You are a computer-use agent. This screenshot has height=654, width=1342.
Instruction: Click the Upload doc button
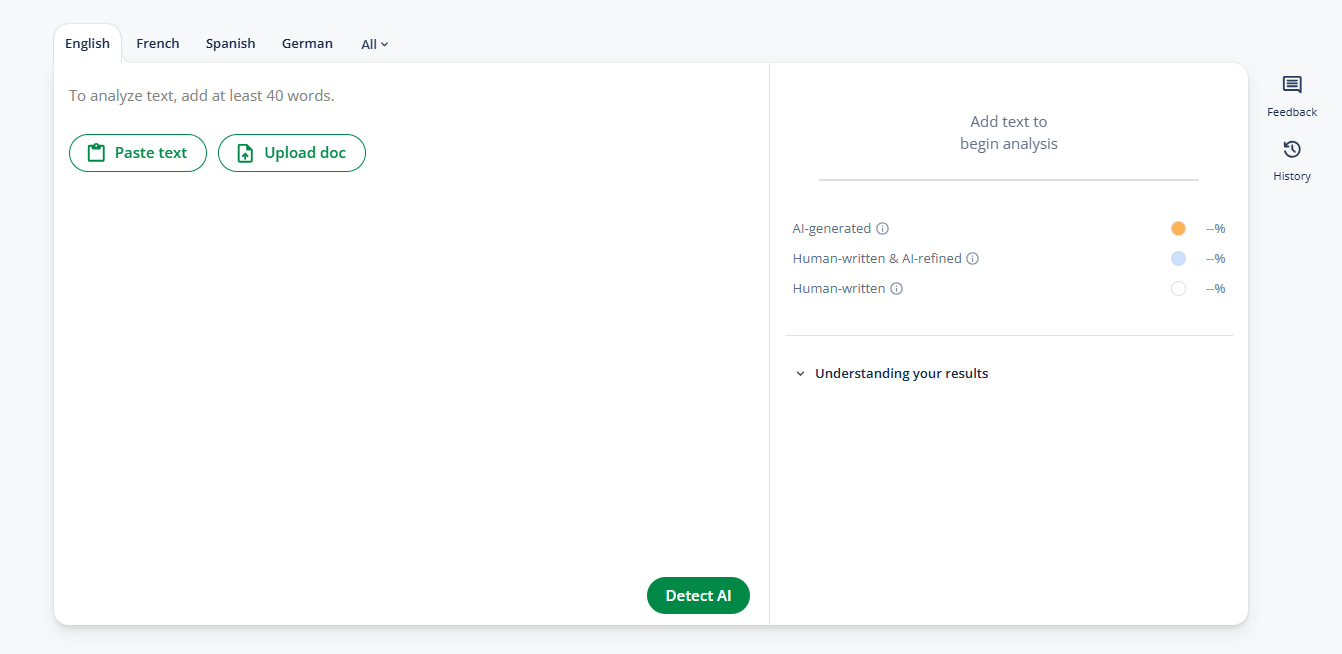pyautogui.click(x=291, y=152)
